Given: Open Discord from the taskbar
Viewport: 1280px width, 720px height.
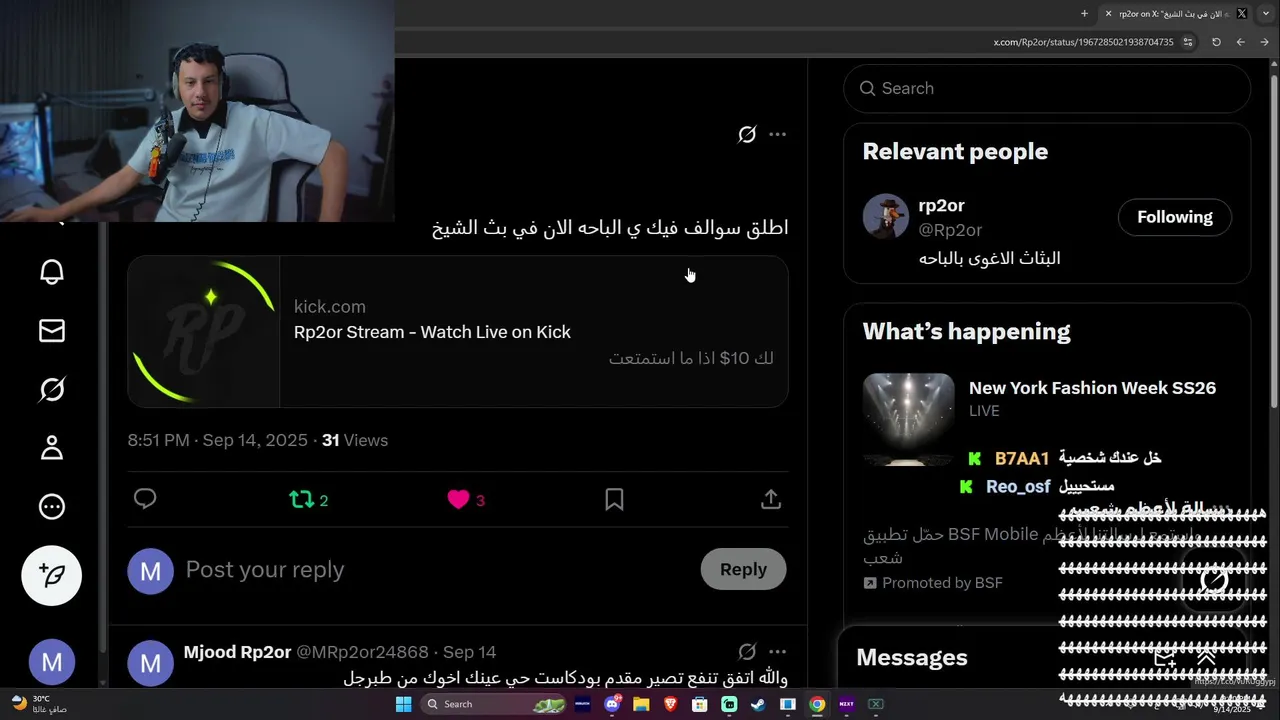Looking at the screenshot, I should click(612, 704).
